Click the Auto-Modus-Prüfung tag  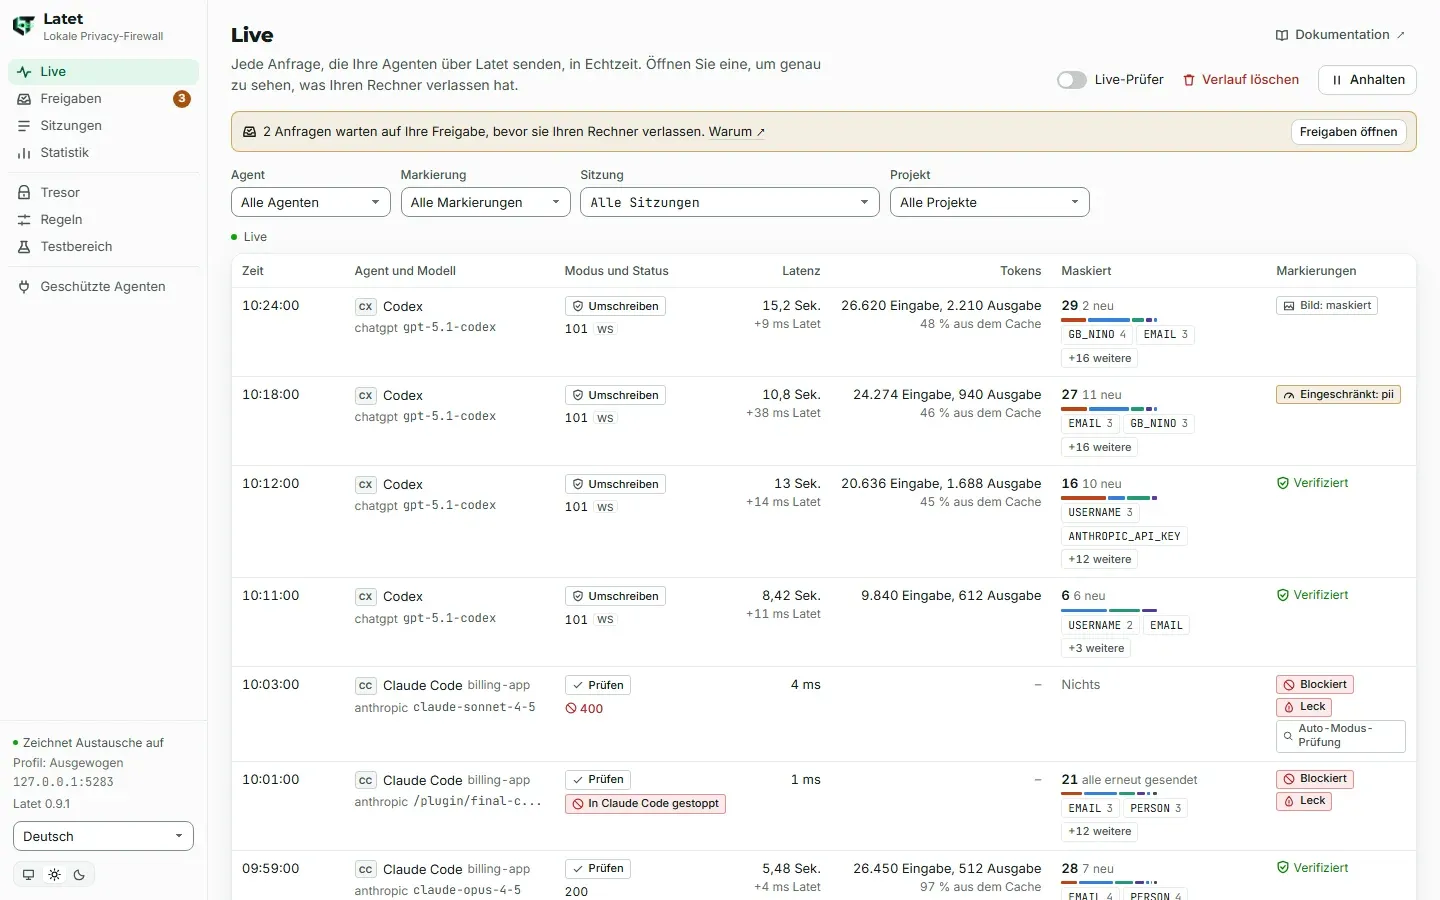point(1341,736)
